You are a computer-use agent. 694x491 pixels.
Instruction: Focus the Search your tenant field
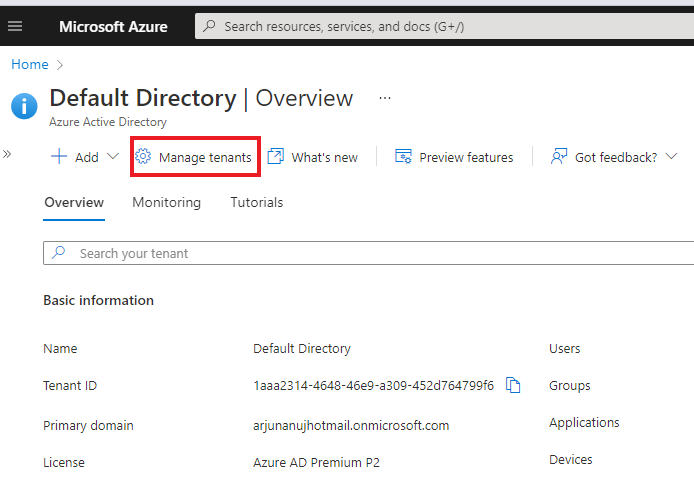pos(369,253)
